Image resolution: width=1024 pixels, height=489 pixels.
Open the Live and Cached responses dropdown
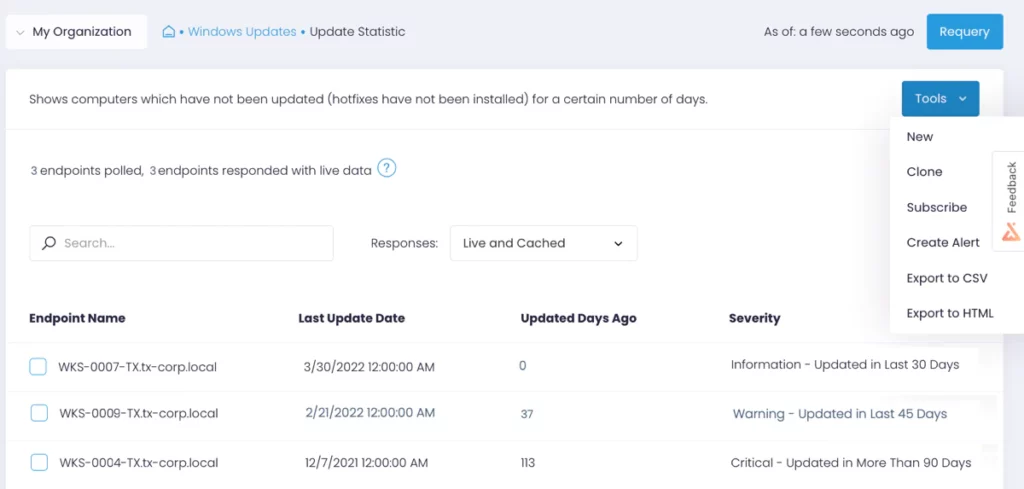coord(543,243)
